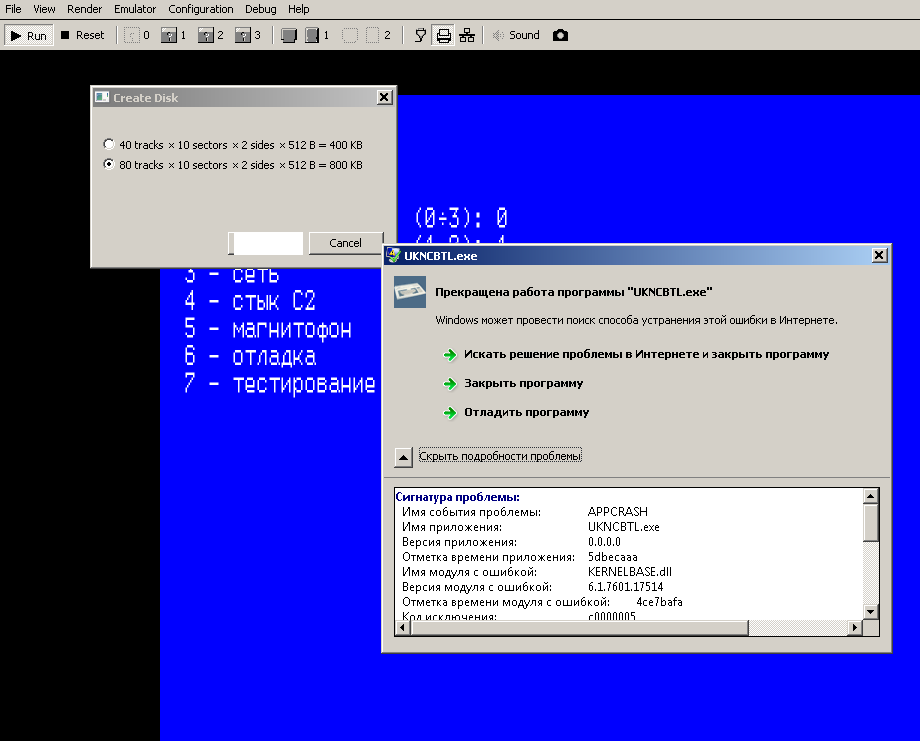Click the empty cartridge 2 slot icon
920x741 pixels.
pos(350,35)
